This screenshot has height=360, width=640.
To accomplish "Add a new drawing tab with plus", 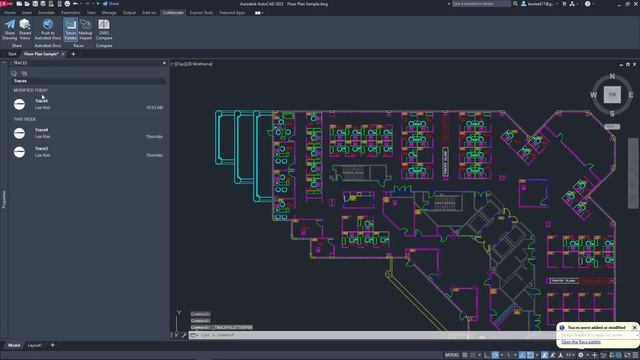I will point(73,54).
